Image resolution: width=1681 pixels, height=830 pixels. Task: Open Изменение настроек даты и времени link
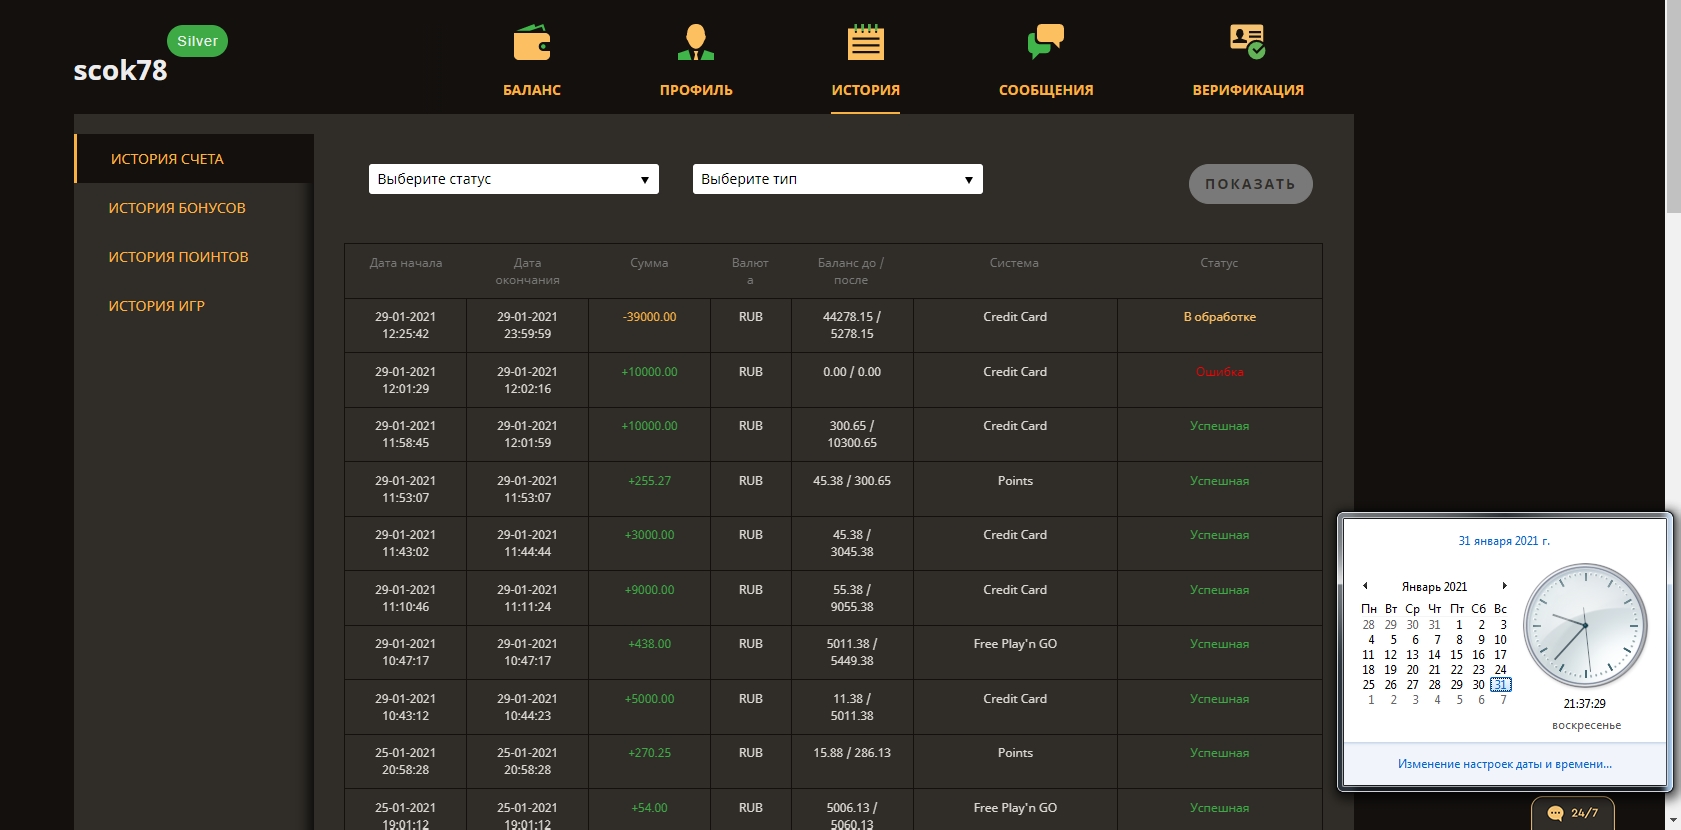pyautogui.click(x=1504, y=764)
